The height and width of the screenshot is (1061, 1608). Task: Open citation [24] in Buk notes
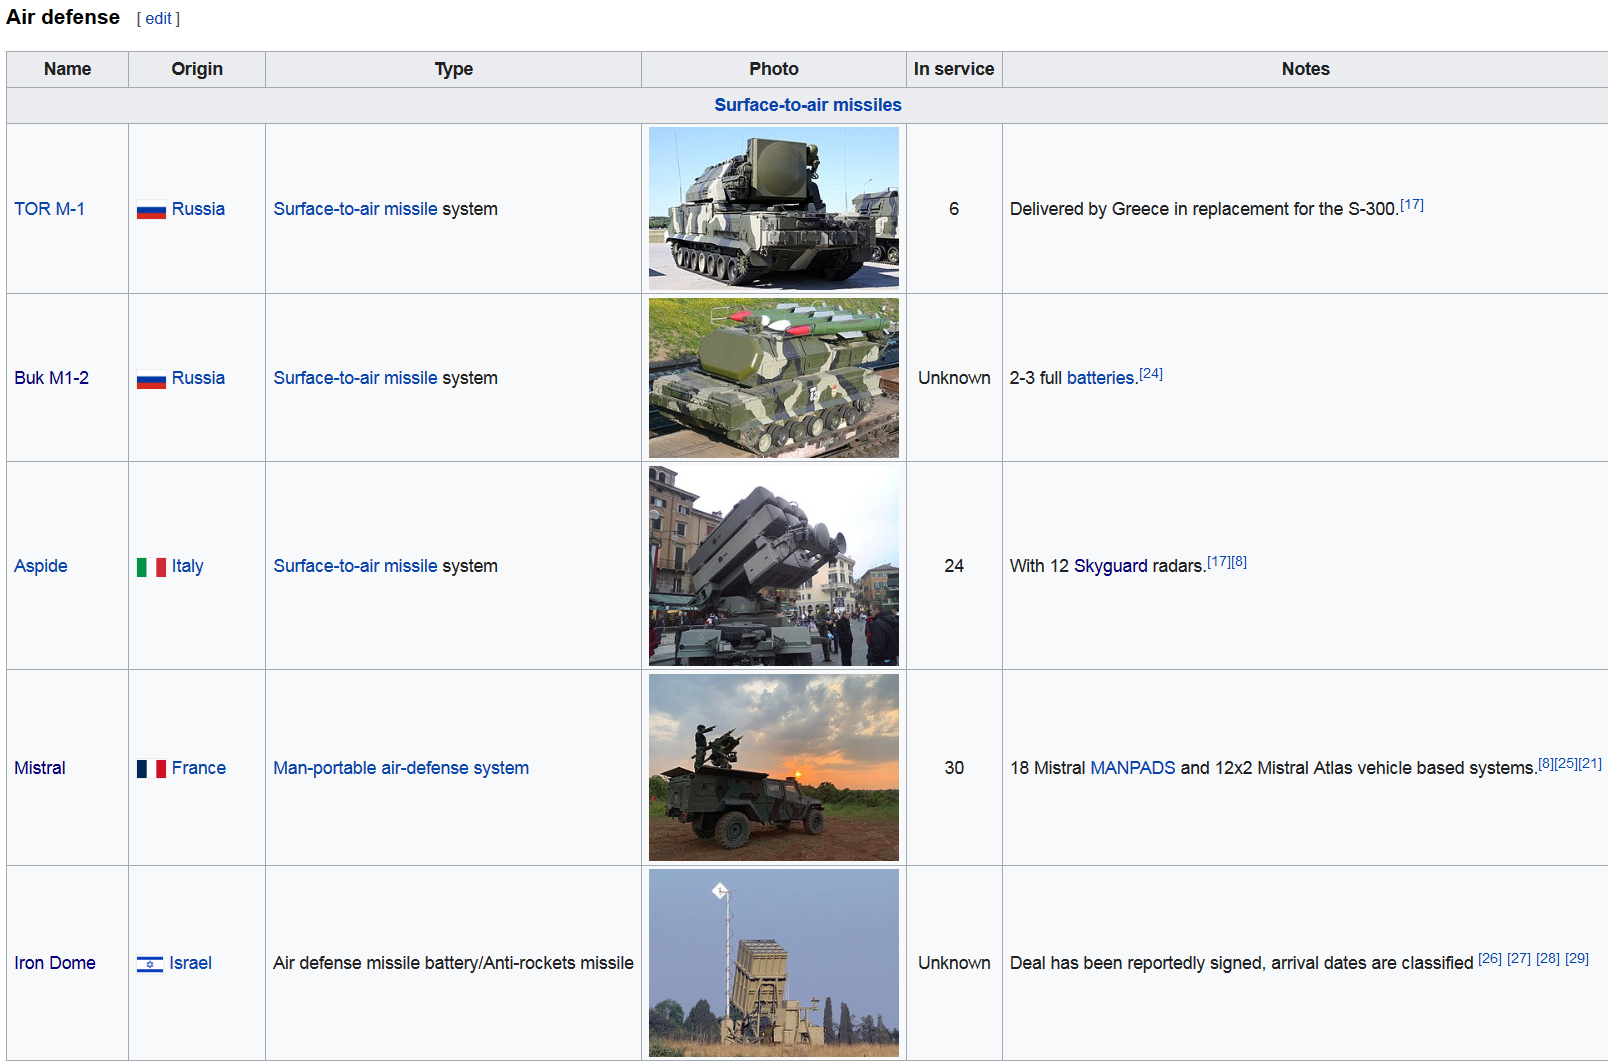pos(1151,374)
